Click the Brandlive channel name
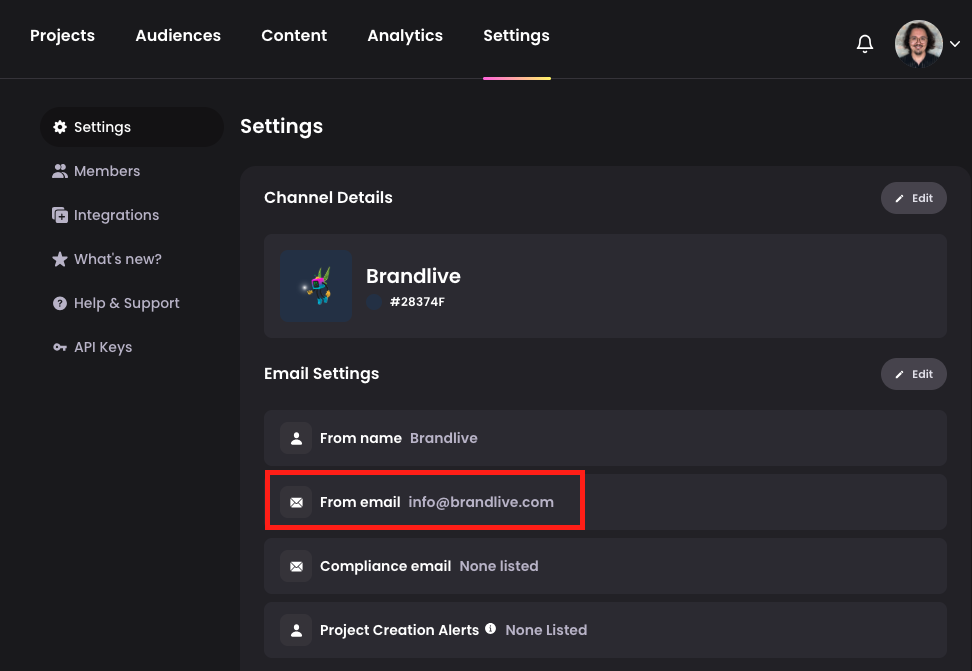Screen dimensions: 972x671 pyautogui.click(x=413, y=276)
